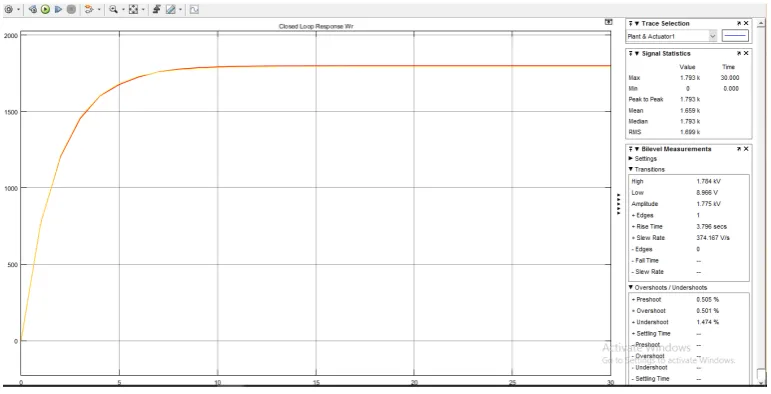Click the + Edges label

click(642, 215)
